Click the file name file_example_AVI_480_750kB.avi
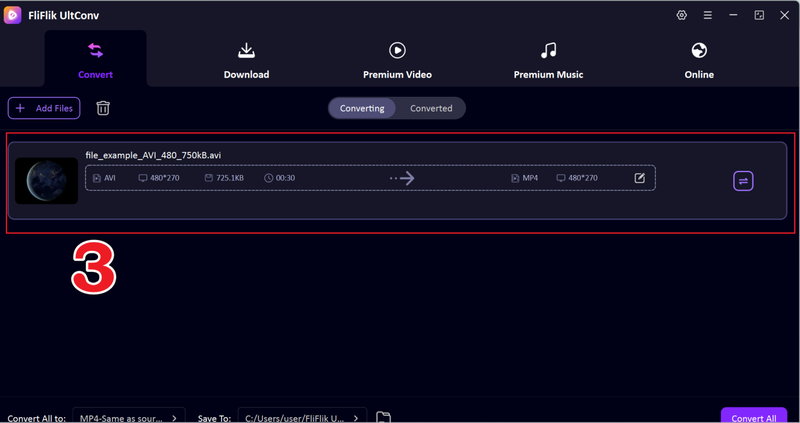The height and width of the screenshot is (423, 800). point(153,155)
